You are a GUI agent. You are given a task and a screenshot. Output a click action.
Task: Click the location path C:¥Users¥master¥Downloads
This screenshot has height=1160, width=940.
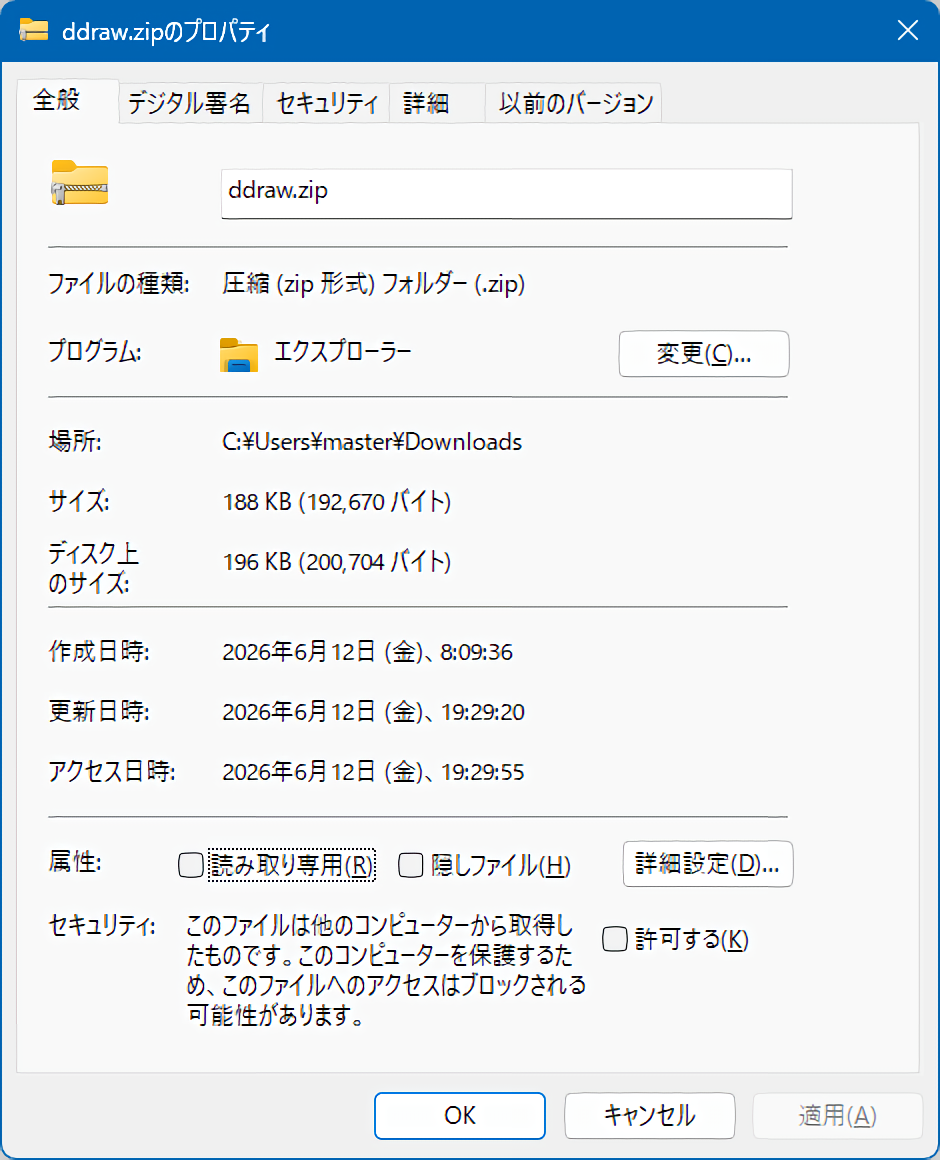point(372,442)
